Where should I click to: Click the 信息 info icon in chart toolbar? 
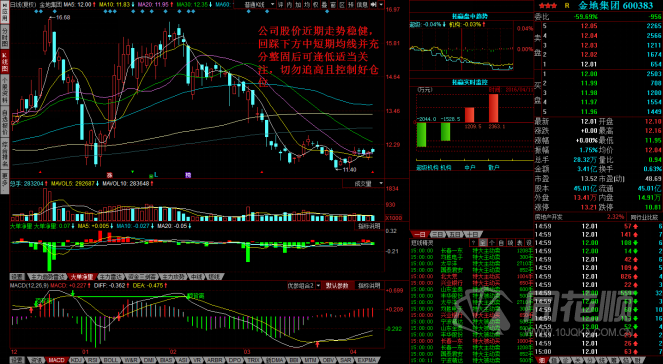[x=362, y=5]
